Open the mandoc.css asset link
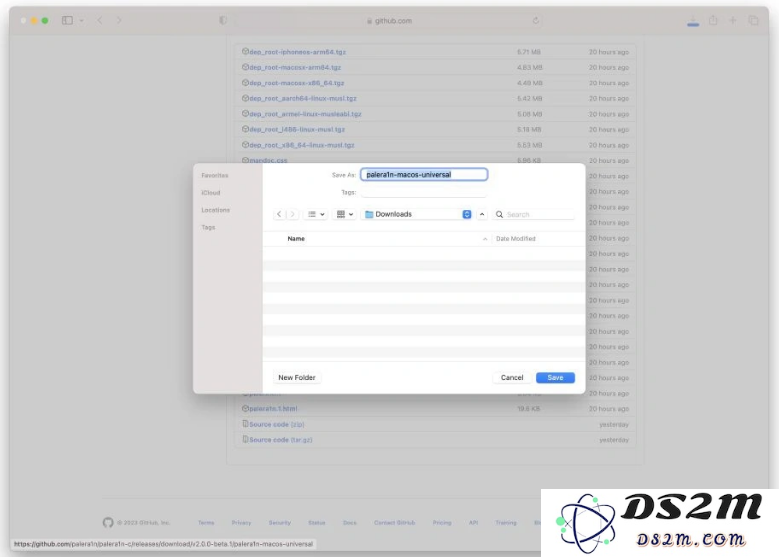 [x=268, y=160]
